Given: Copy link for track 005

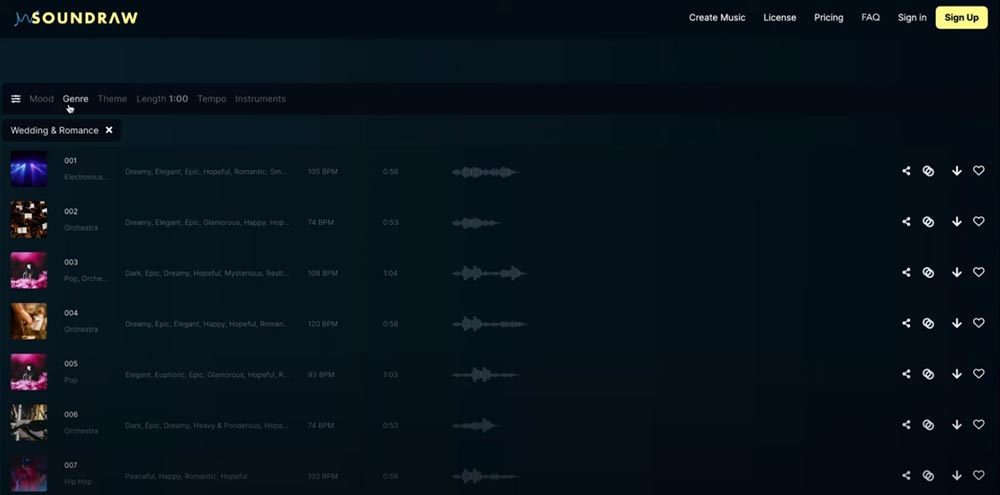Looking at the screenshot, I should (x=929, y=374).
